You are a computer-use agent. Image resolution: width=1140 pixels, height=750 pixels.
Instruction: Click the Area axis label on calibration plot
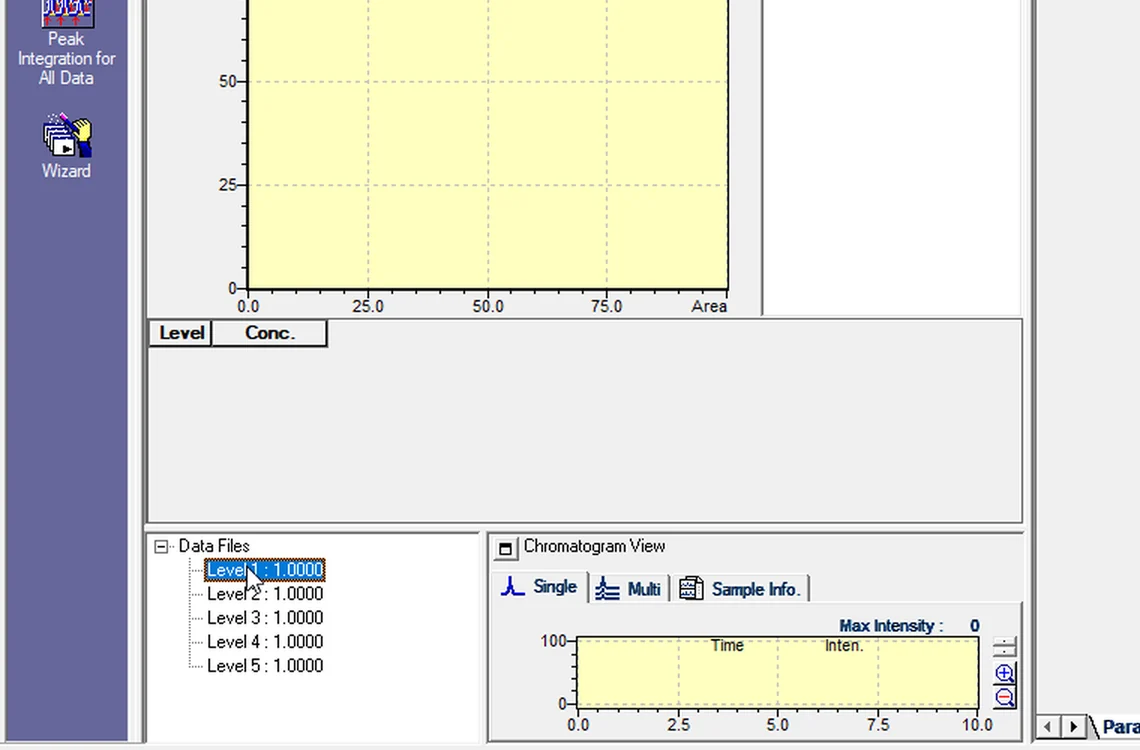click(709, 307)
